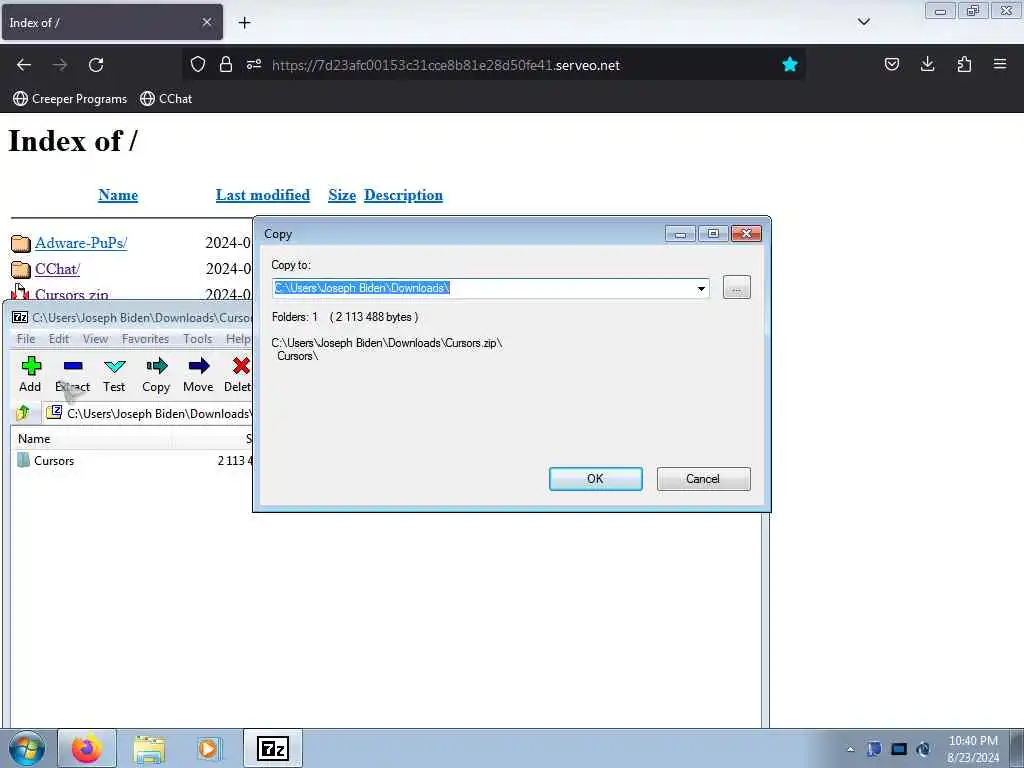The width and height of the screenshot is (1024, 768).
Task: Open Windows Explorer from the taskbar
Action: [x=149, y=748]
